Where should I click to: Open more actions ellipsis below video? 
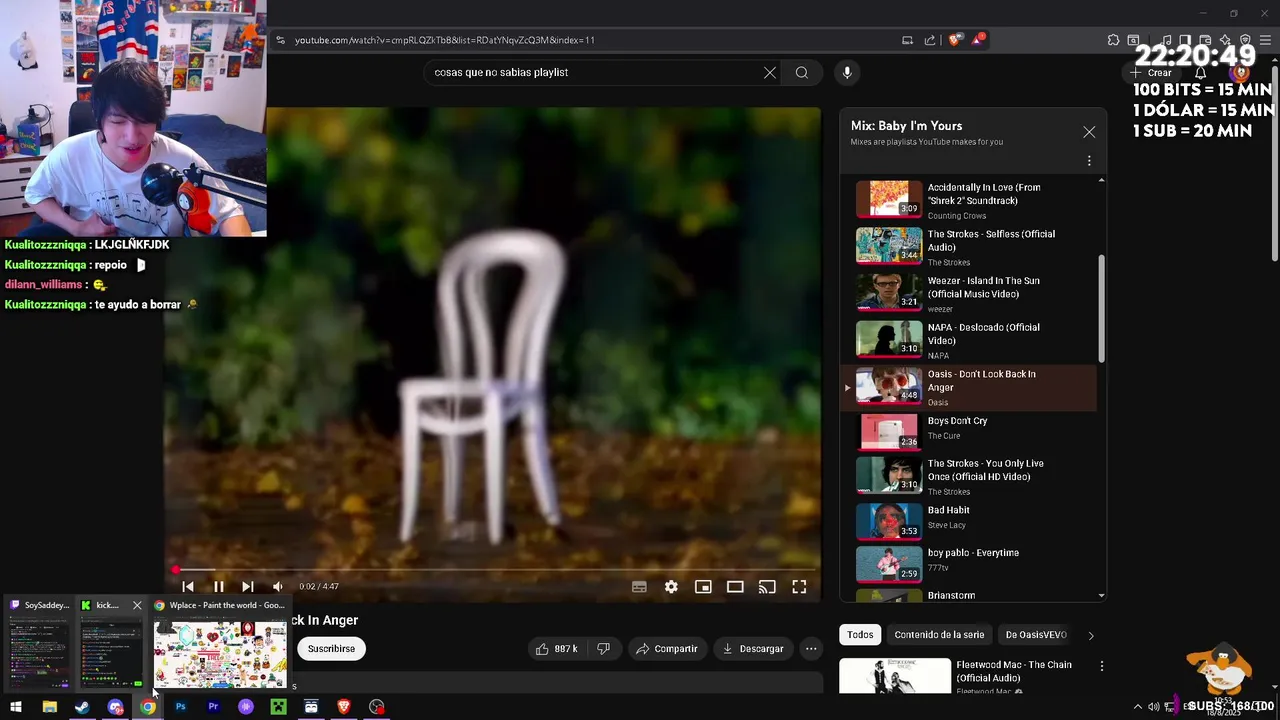click(x=811, y=649)
